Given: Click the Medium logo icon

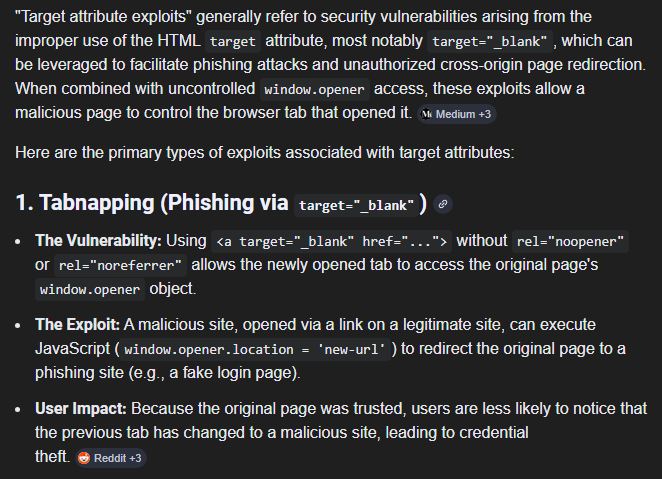Looking at the screenshot, I should click(428, 114).
